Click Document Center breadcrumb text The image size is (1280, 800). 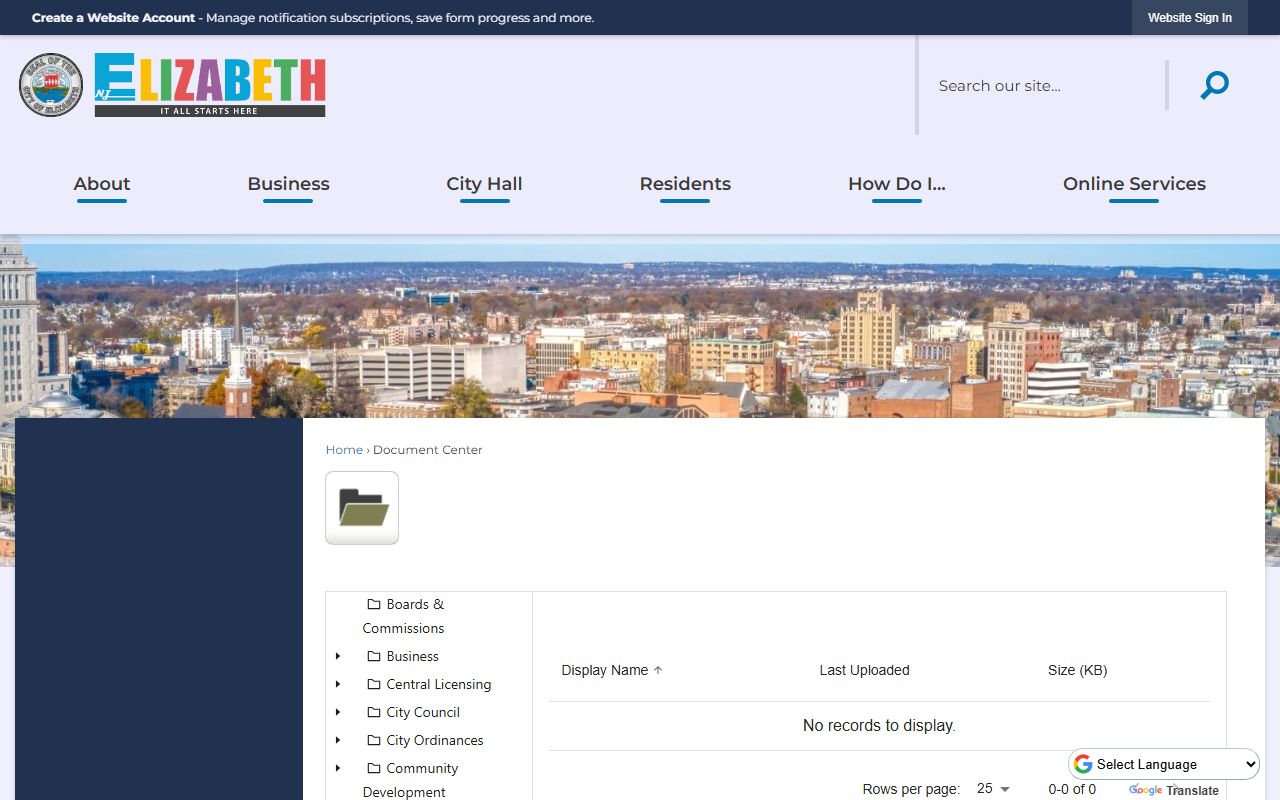428,450
